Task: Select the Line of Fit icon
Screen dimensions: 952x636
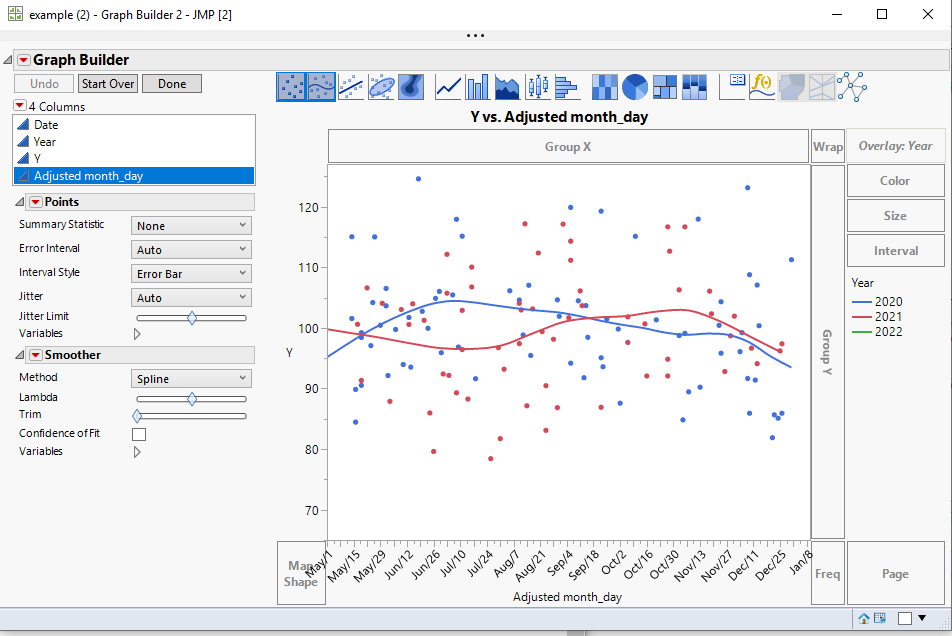Action: click(351, 87)
